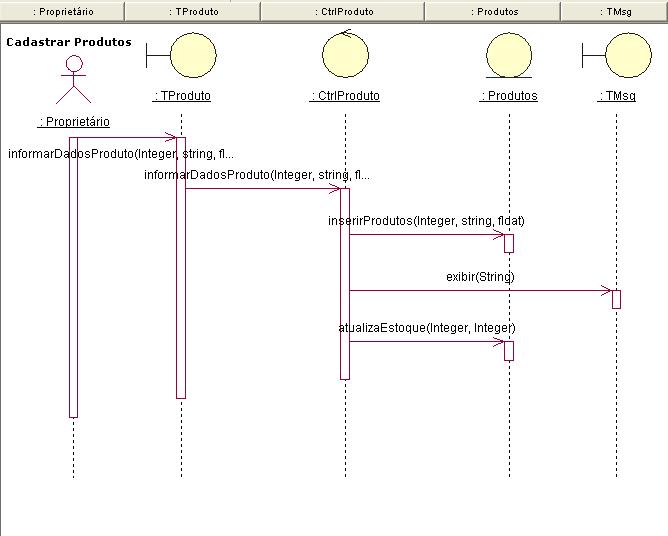The image size is (668, 536).
Task: Click the Produtos header tab
Action: click(493, 12)
